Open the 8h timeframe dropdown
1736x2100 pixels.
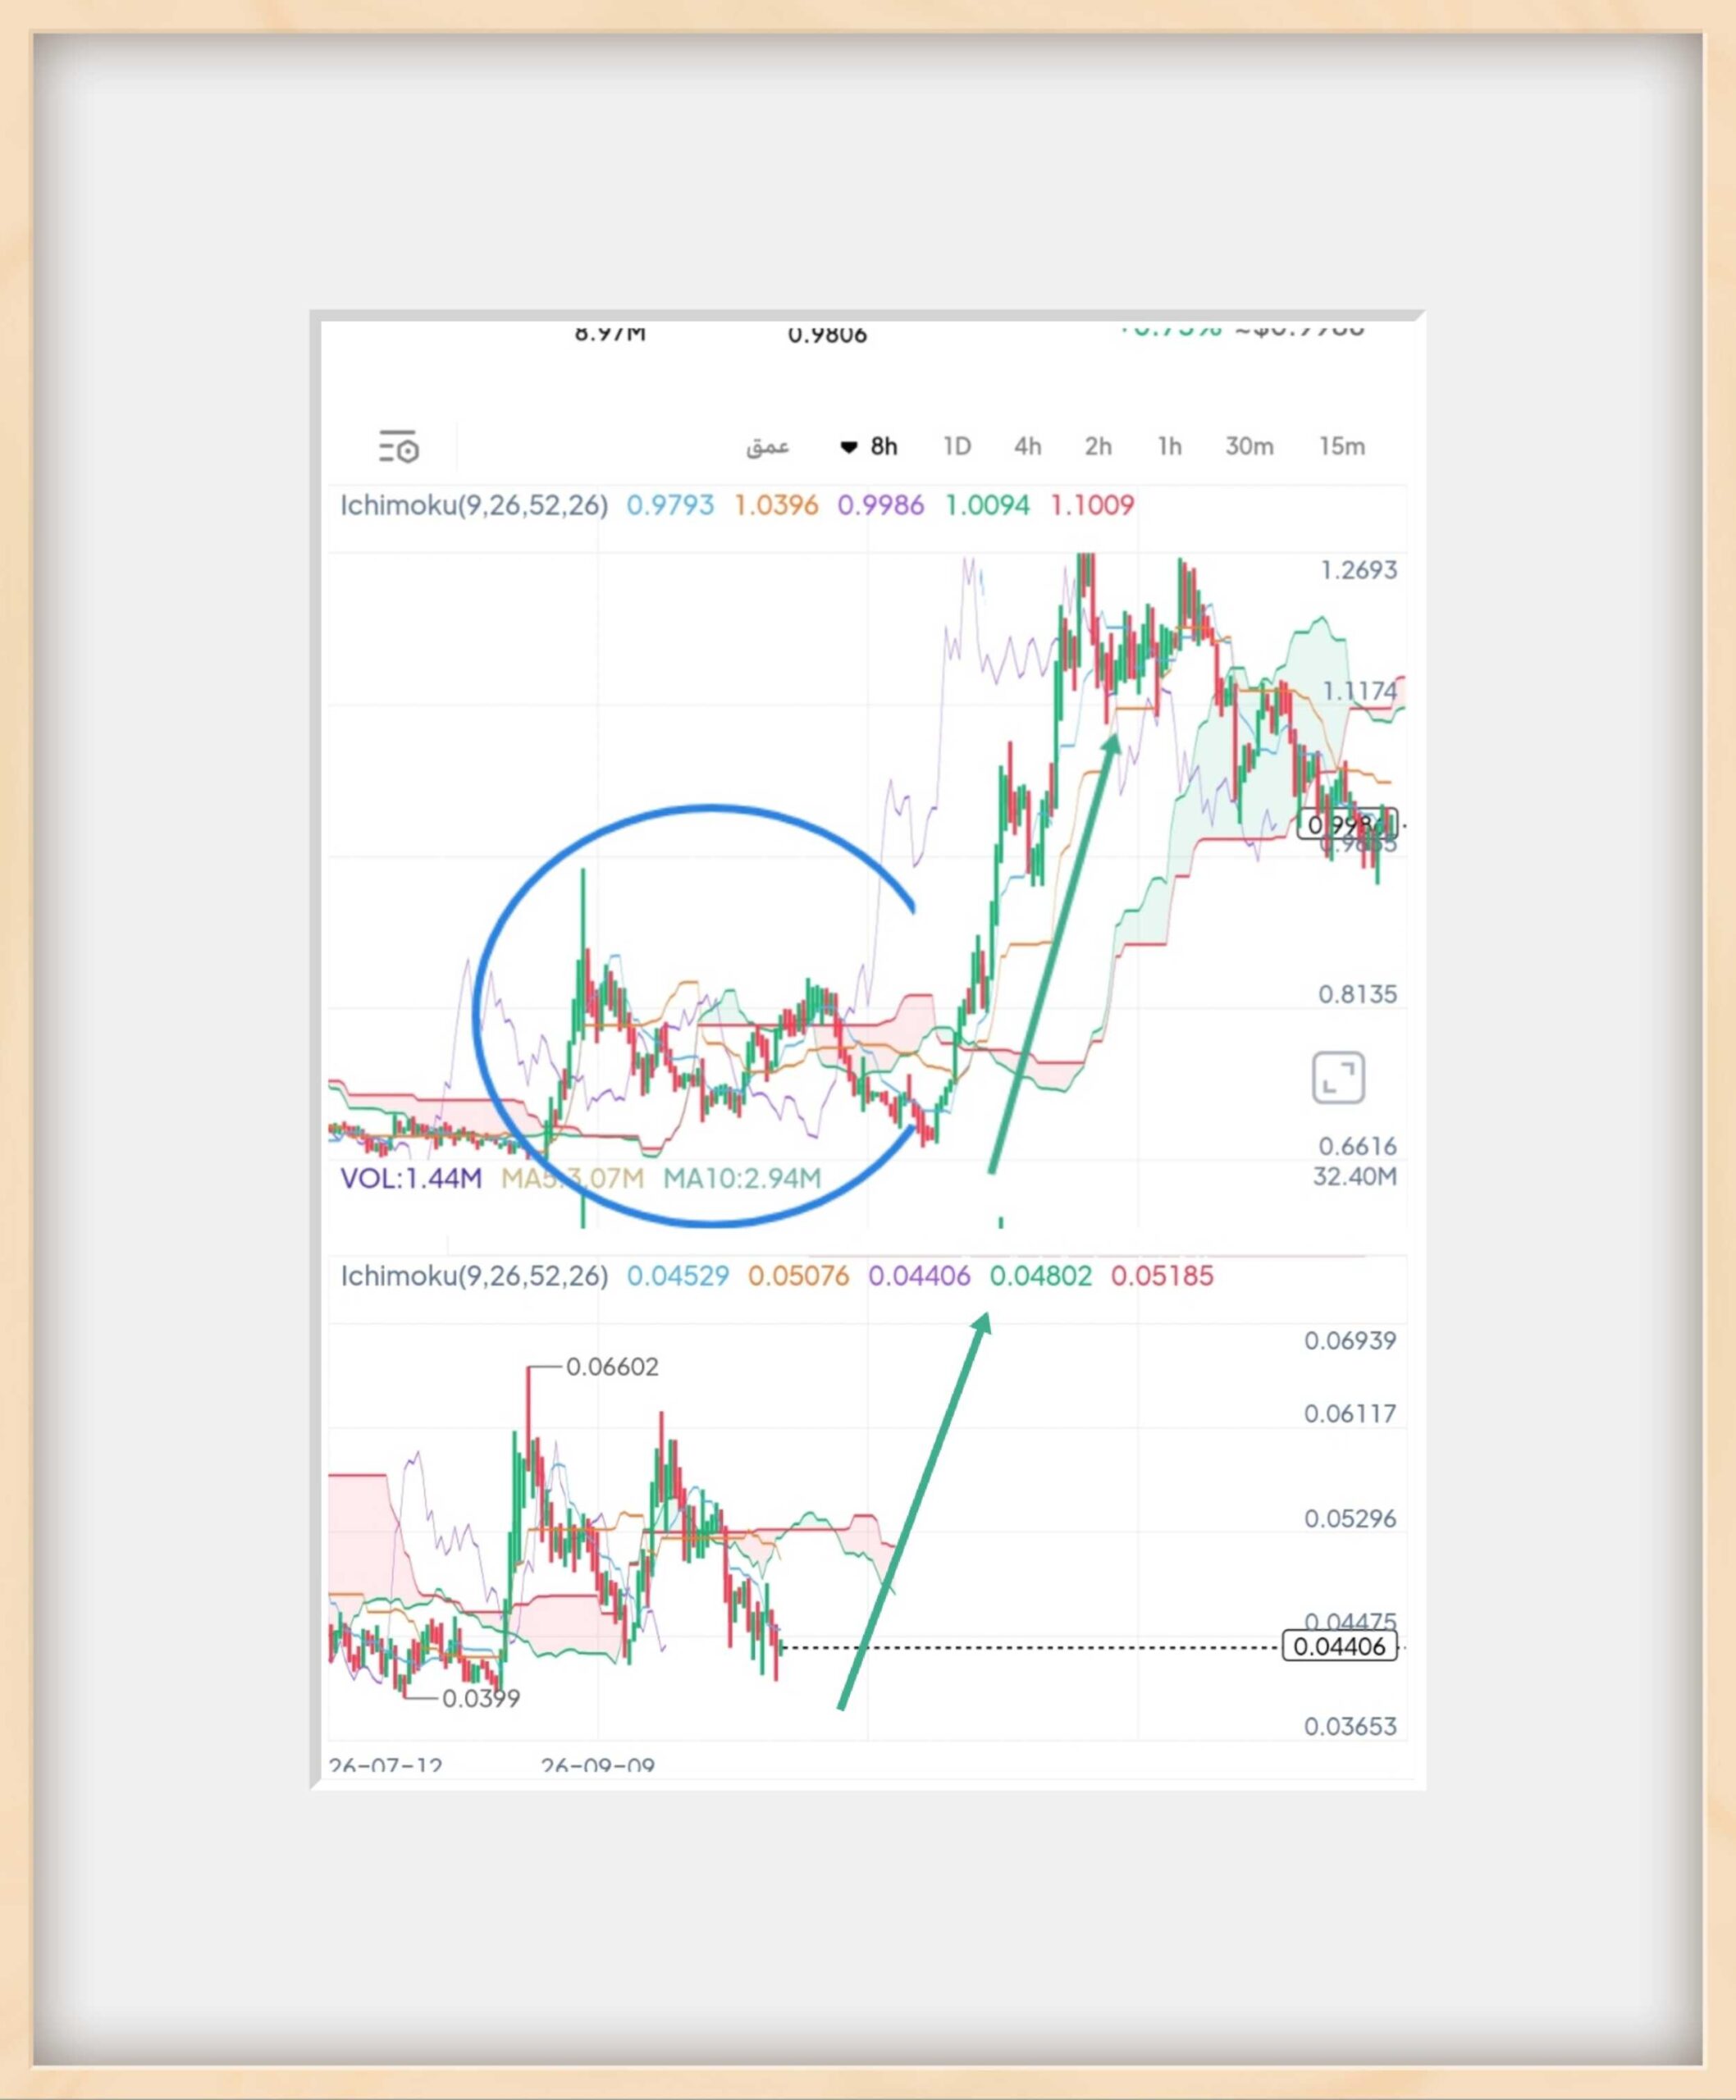868,446
